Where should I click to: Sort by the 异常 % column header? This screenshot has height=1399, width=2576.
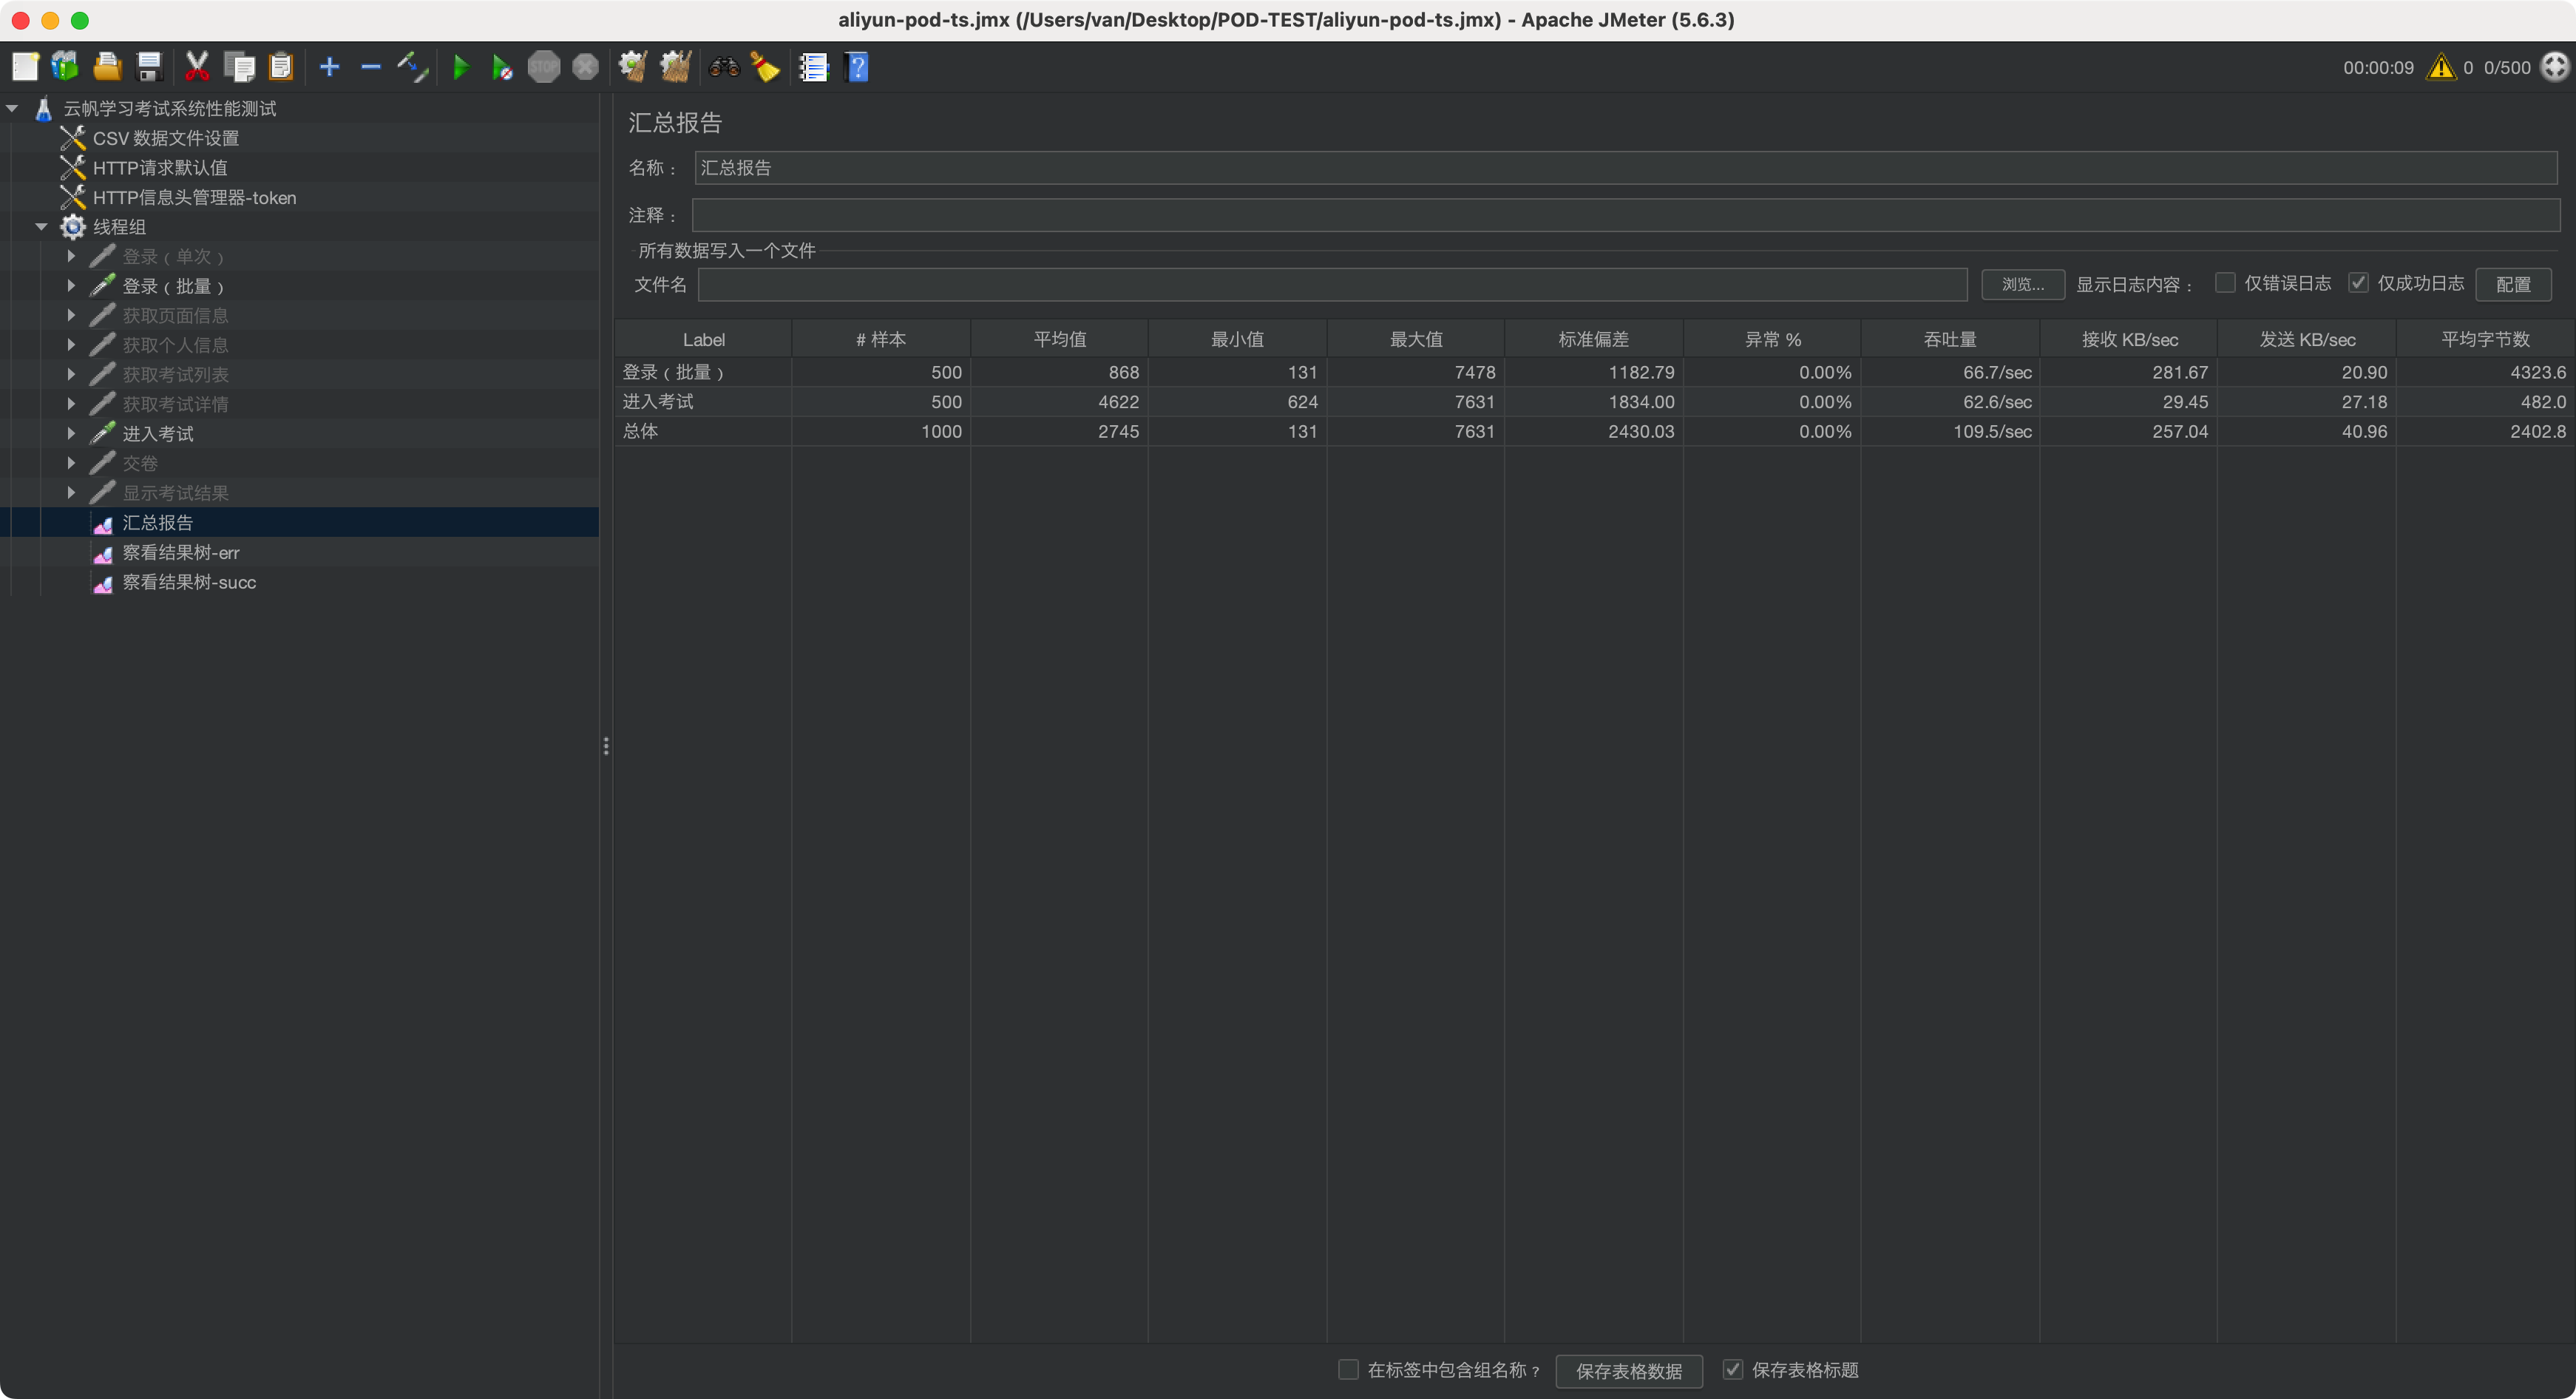(x=1772, y=340)
